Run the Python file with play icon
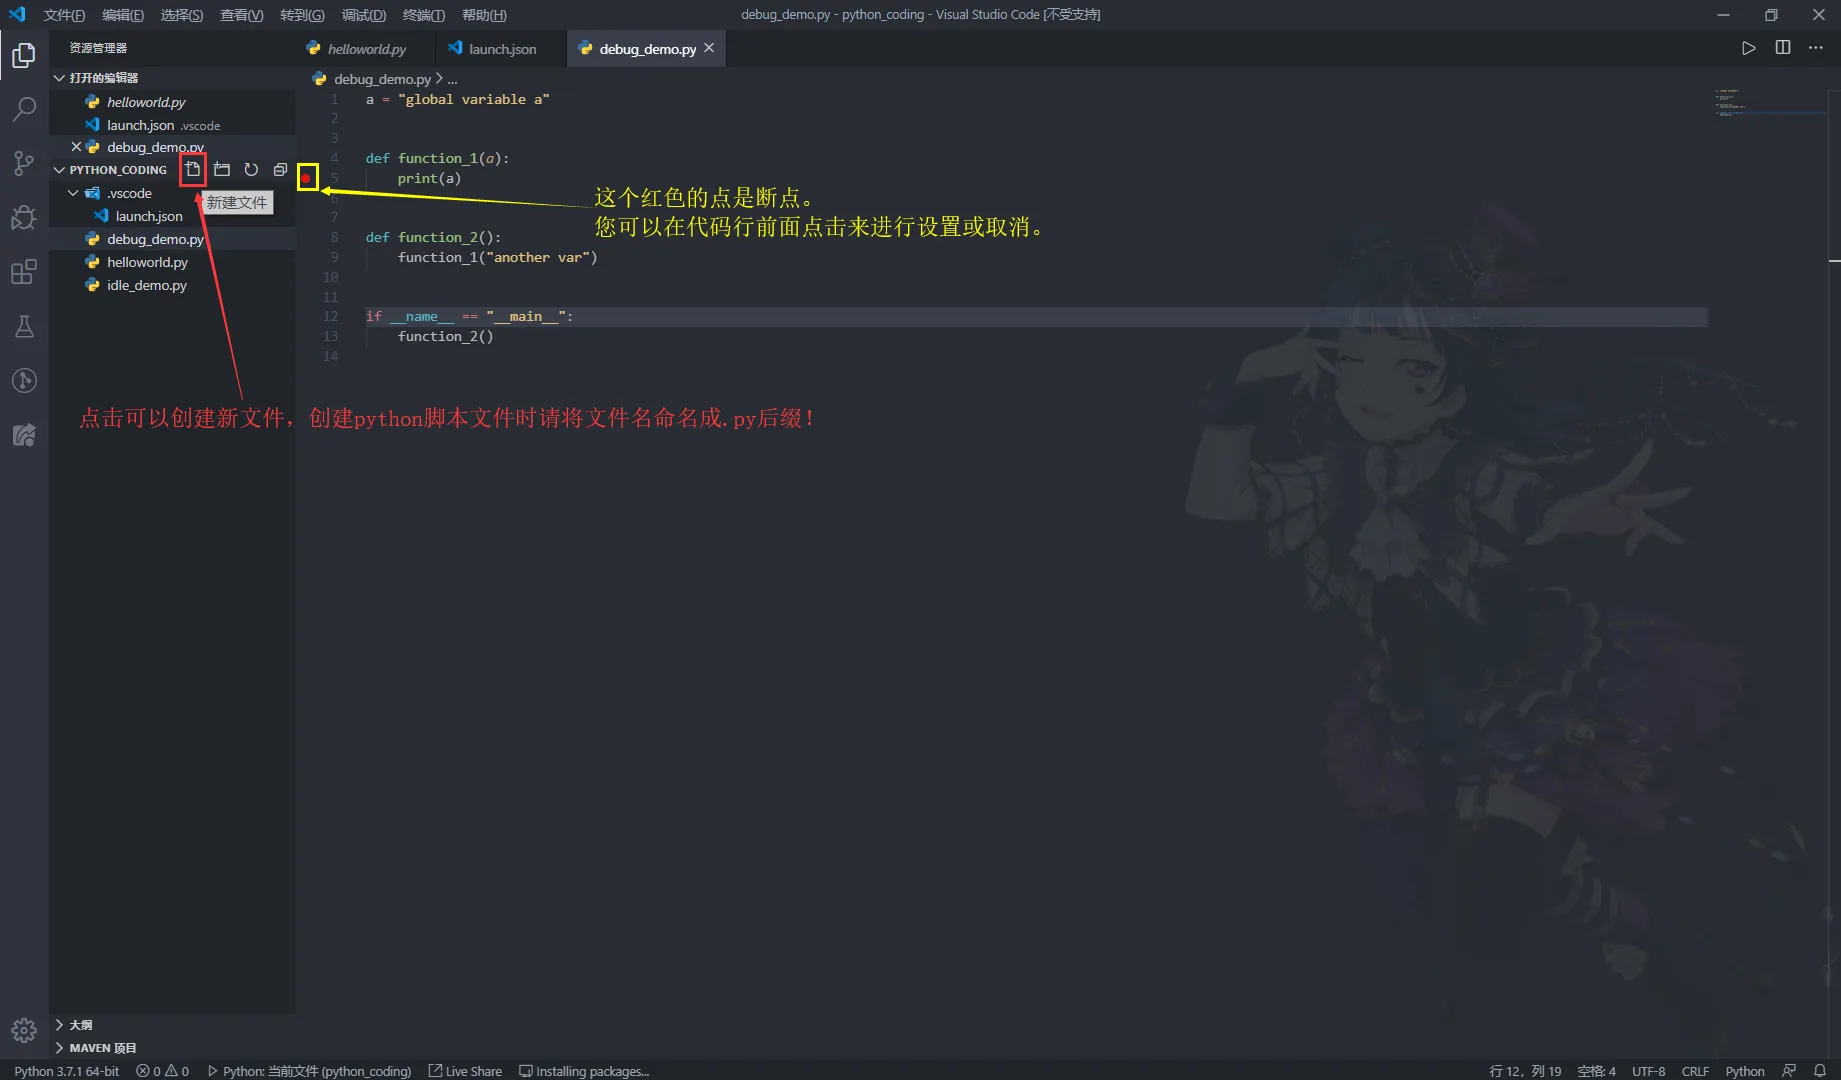This screenshot has height=1080, width=1841. point(1748,48)
